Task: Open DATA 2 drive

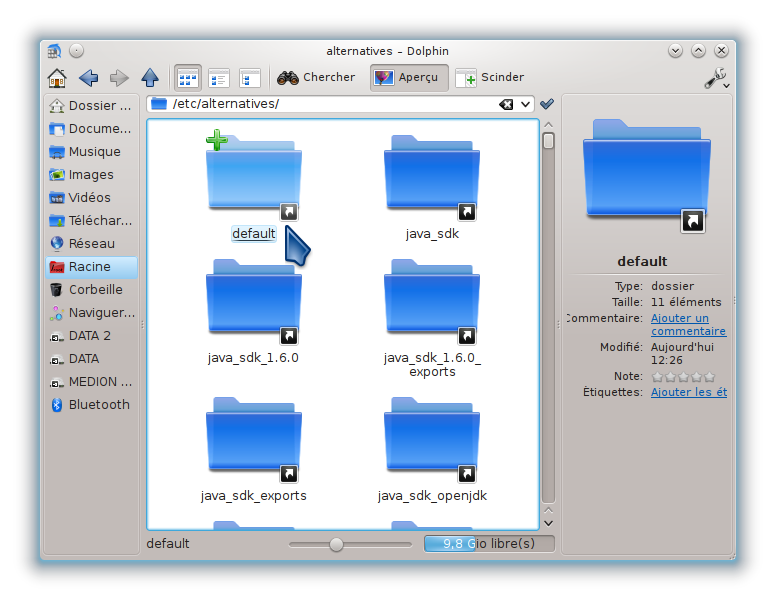Action: pos(91,336)
